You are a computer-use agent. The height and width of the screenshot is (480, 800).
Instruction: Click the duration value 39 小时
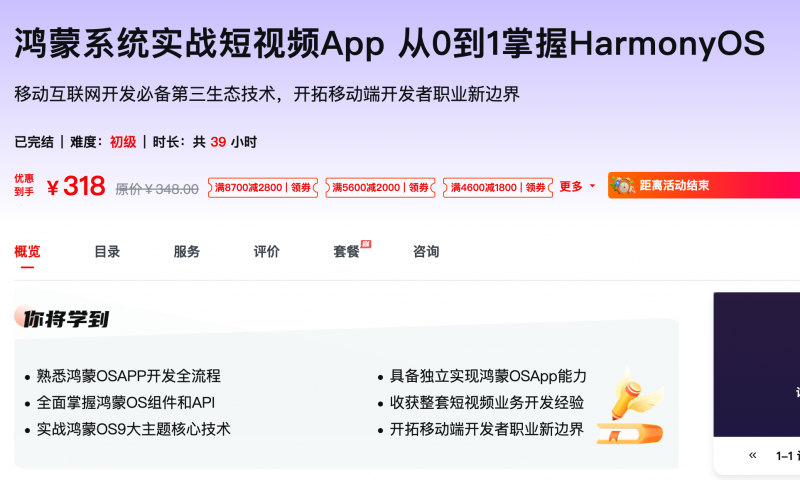(x=233, y=142)
